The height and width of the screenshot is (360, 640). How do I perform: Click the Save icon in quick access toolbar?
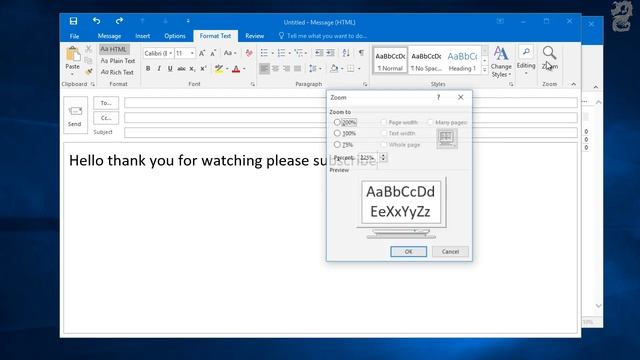(73, 21)
